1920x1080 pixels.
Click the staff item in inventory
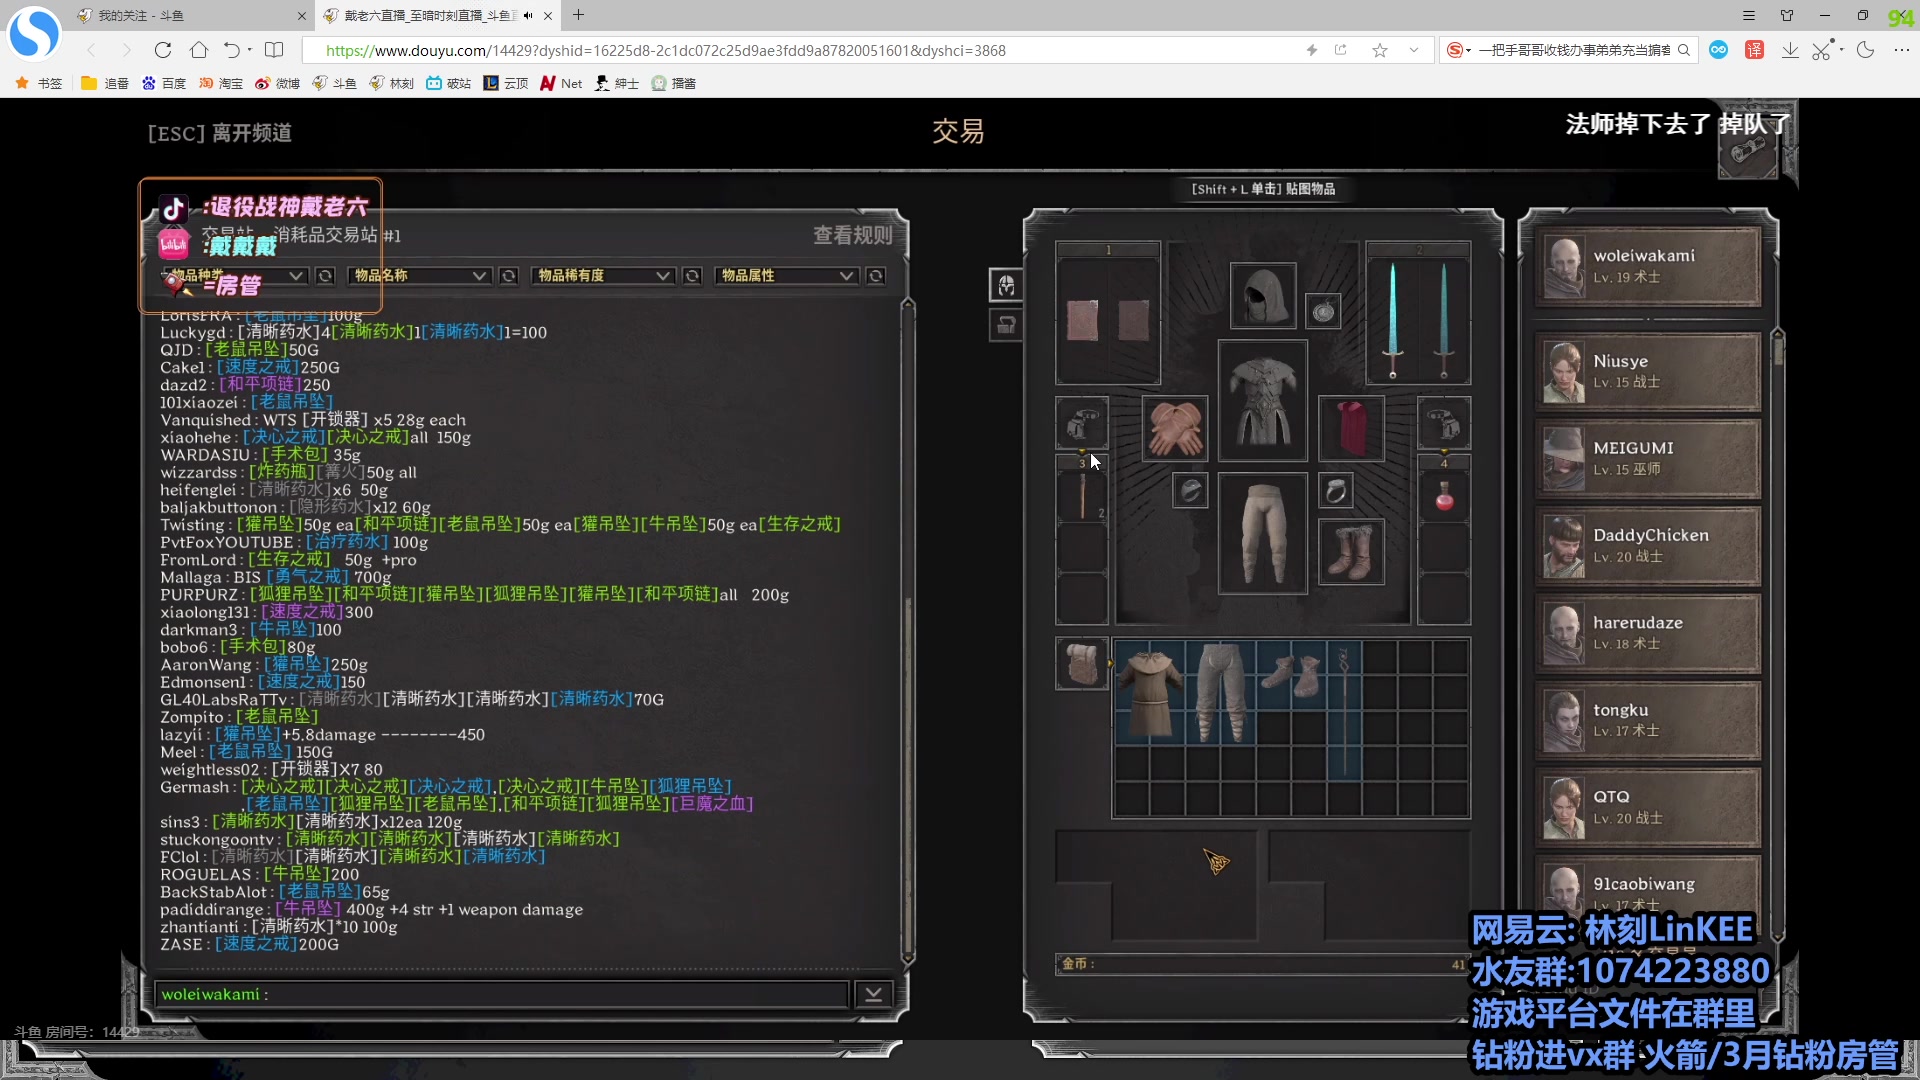click(1344, 710)
